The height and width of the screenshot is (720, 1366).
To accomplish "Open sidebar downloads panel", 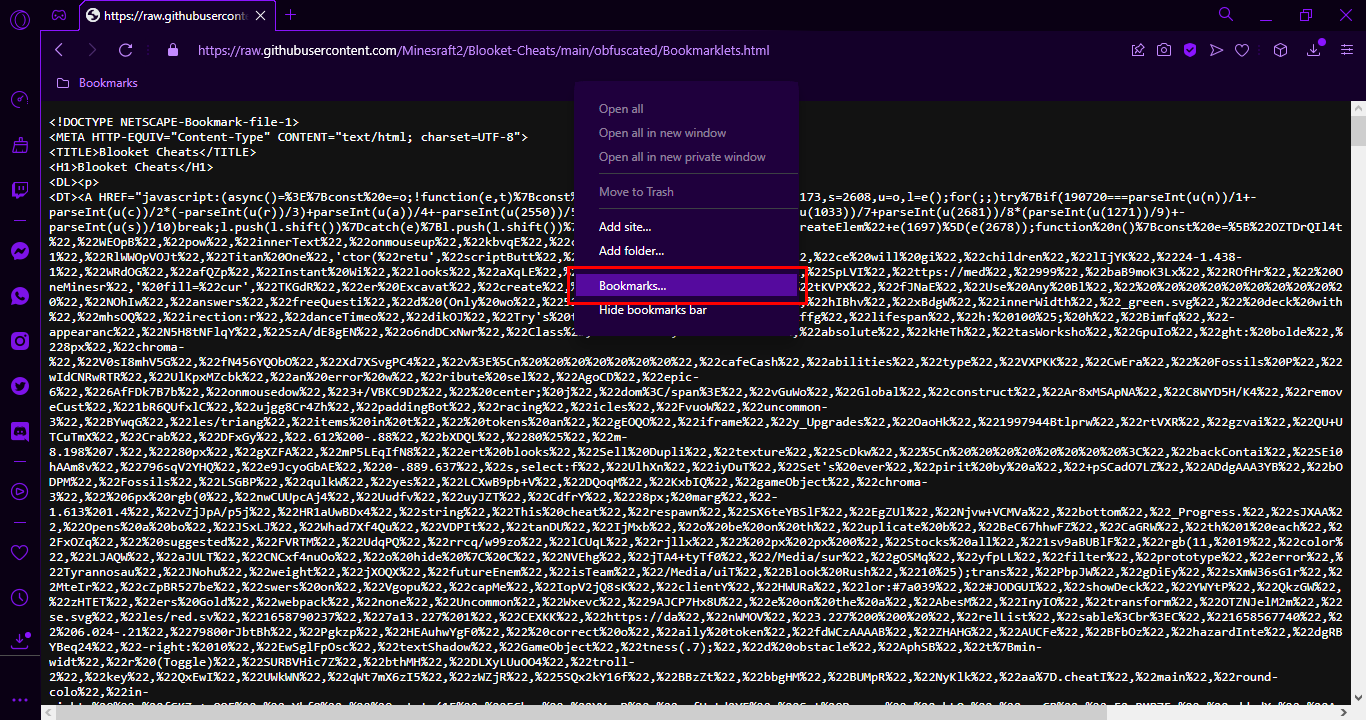I will coord(19,641).
